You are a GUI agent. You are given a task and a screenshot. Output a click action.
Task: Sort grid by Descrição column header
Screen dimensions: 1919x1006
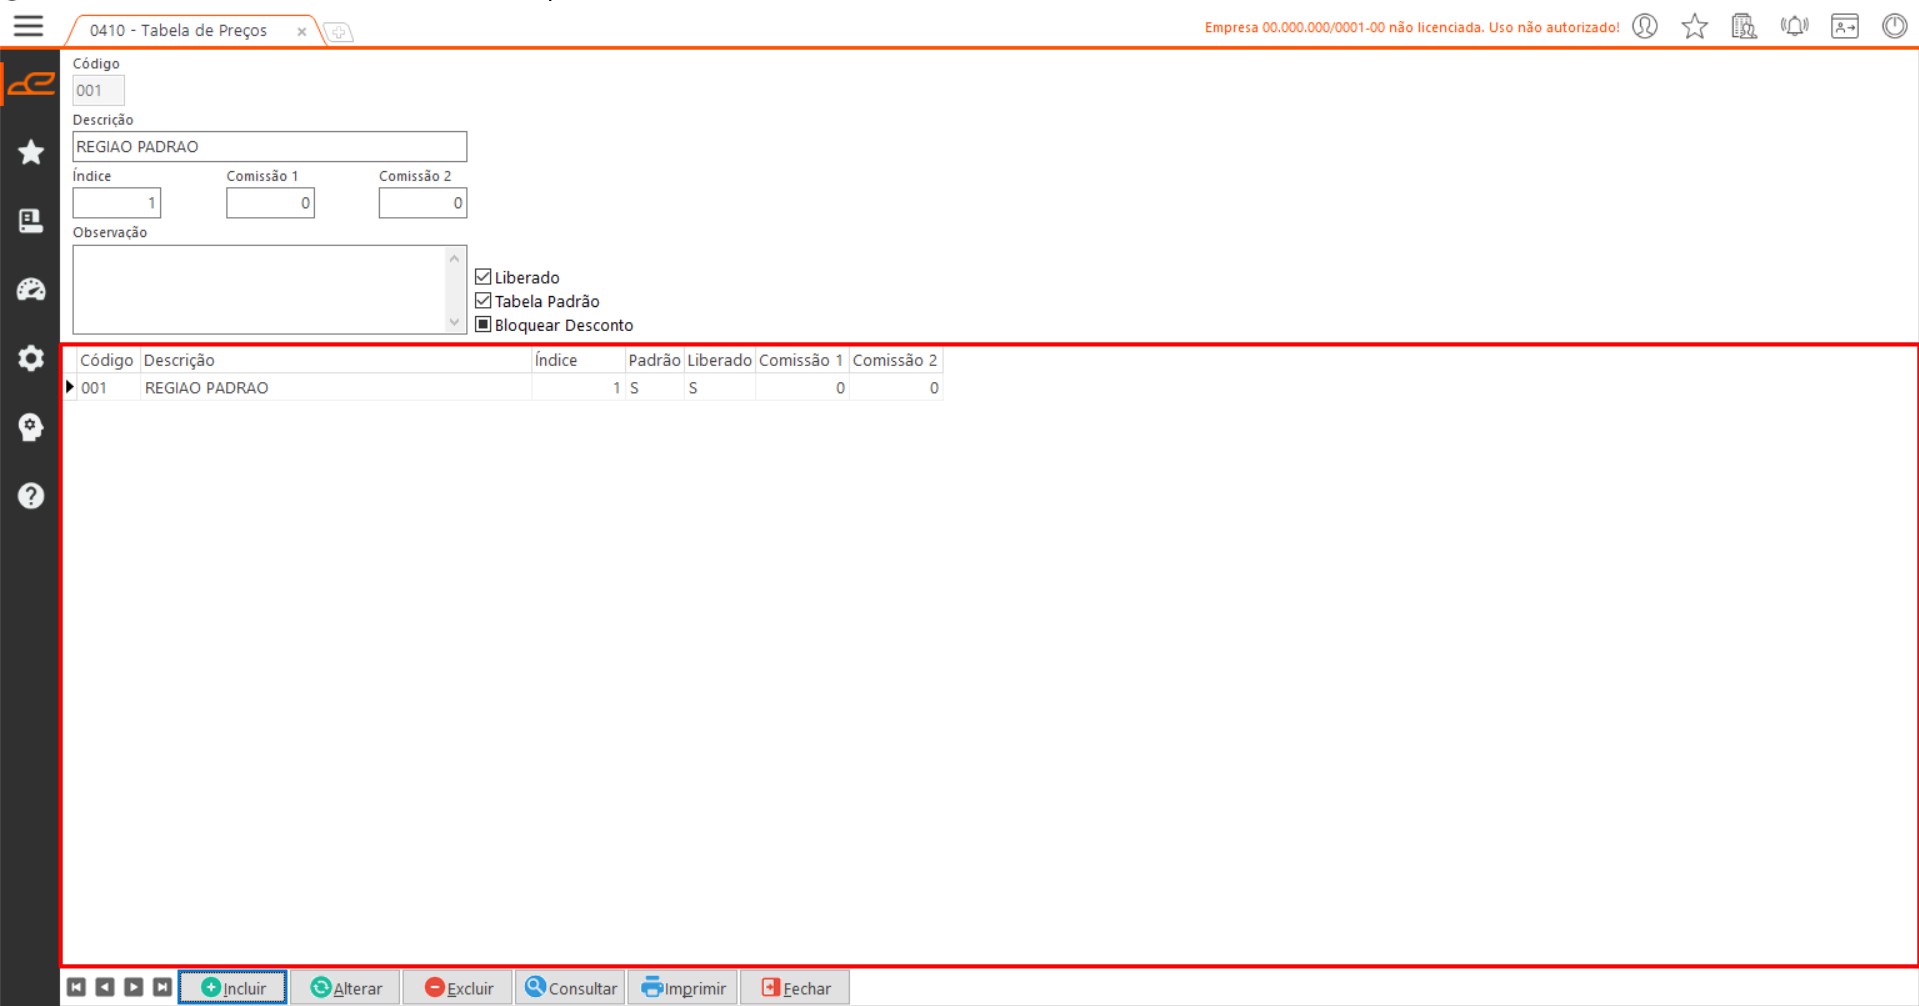335,360
